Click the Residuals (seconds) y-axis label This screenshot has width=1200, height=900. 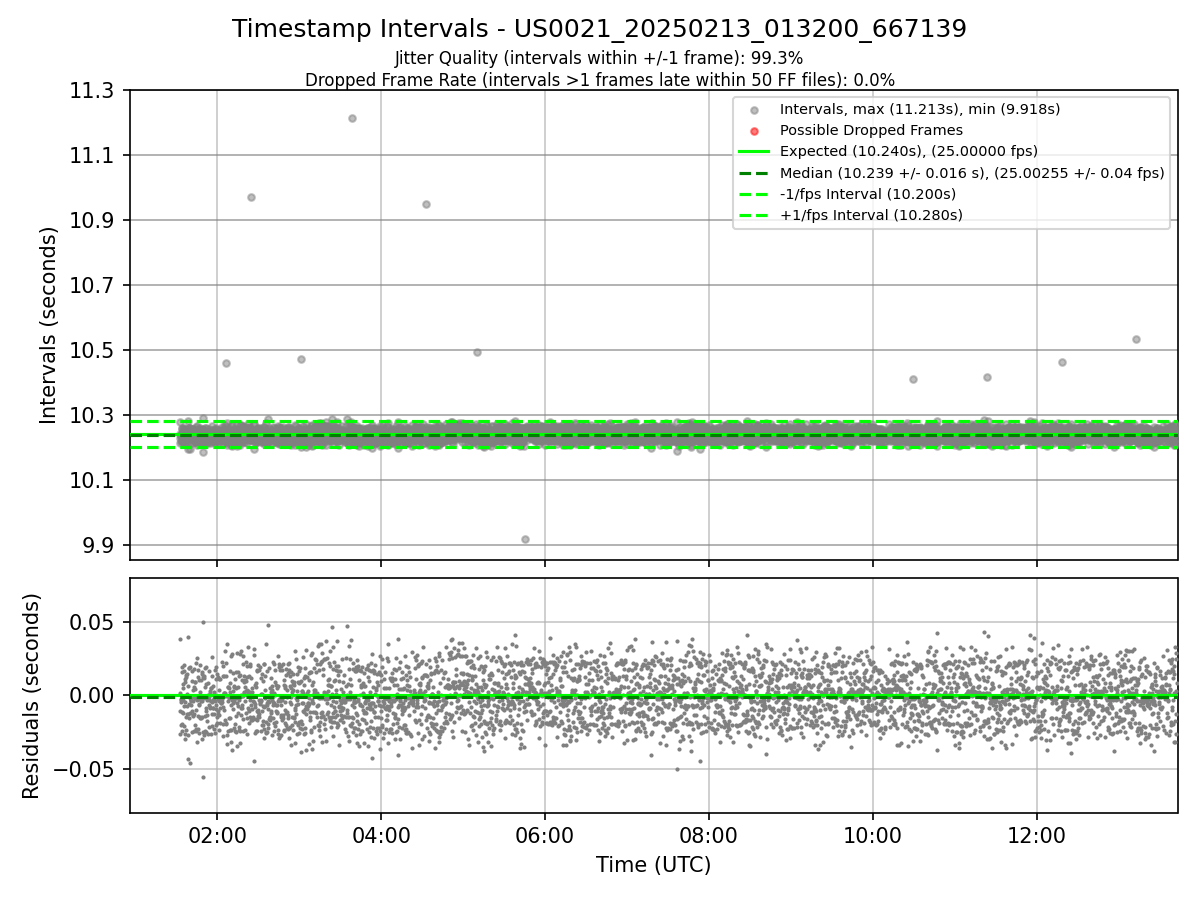[x=32, y=696]
